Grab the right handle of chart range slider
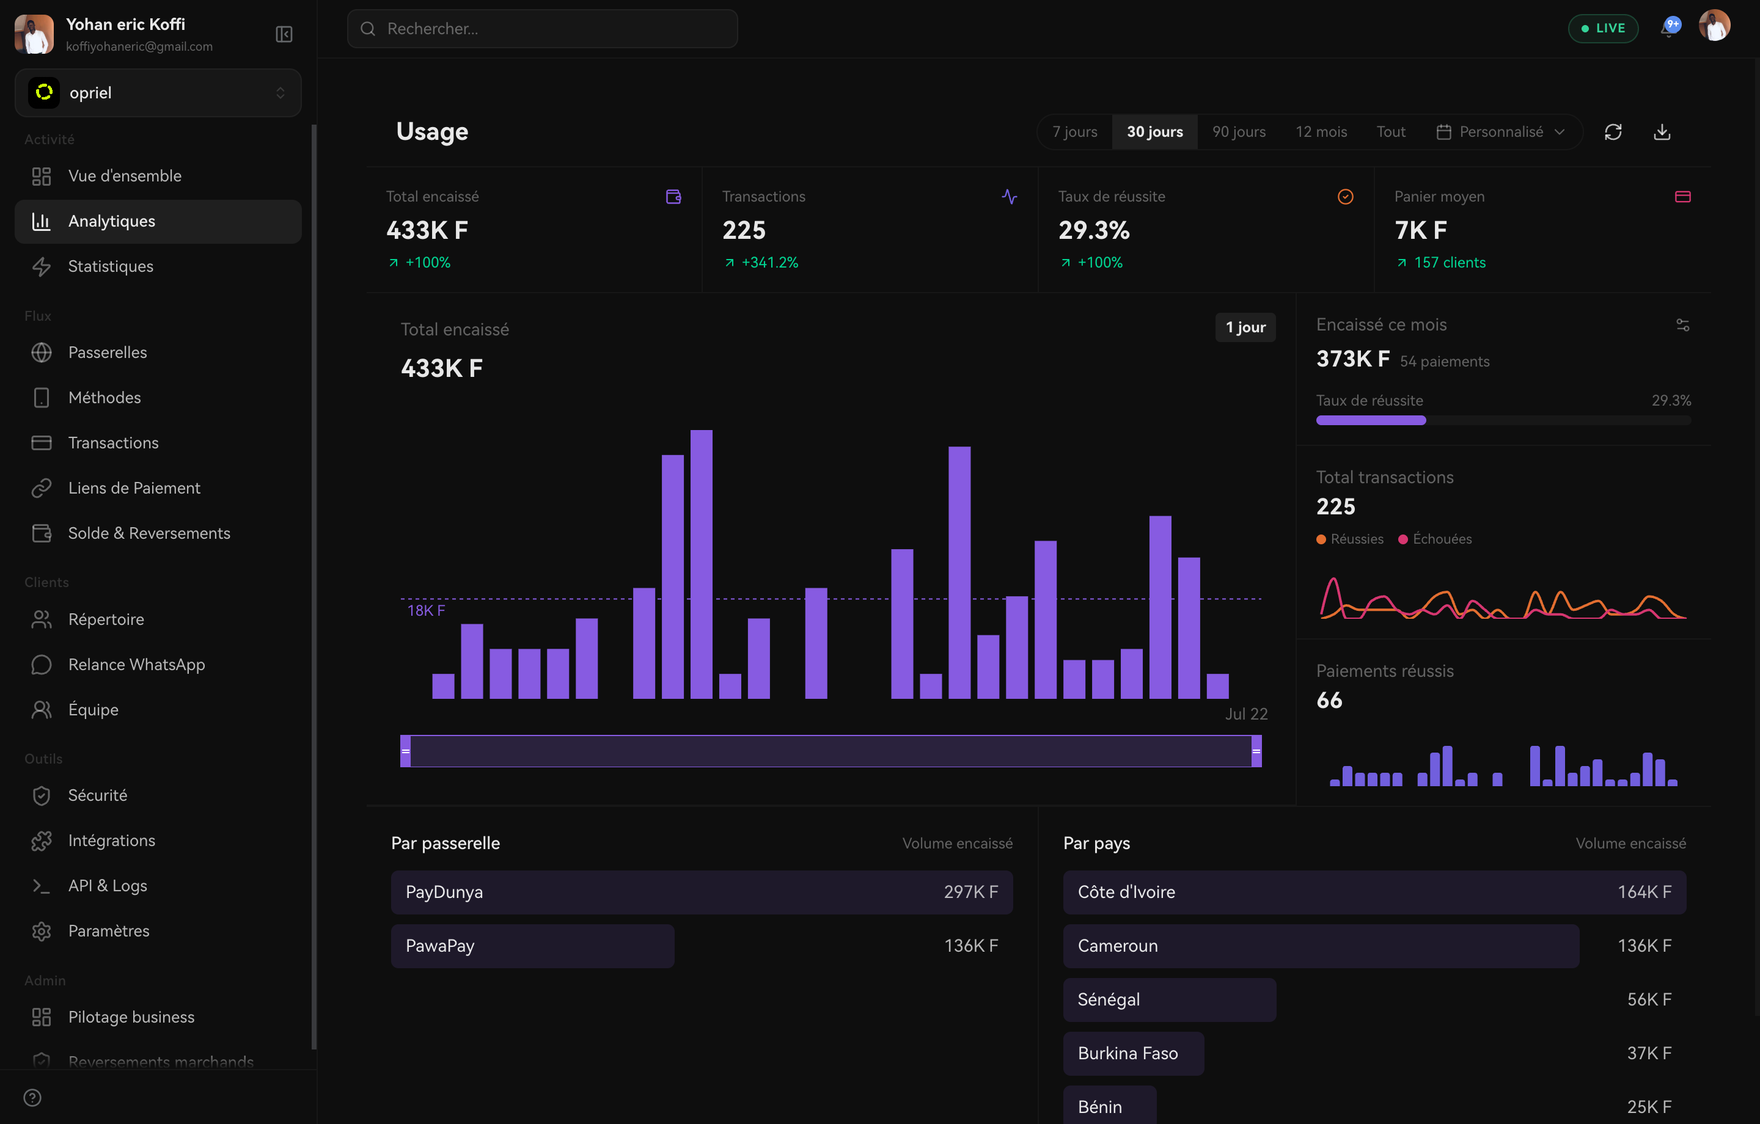Screen dimensions: 1760x1124 click(x=1256, y=751)
